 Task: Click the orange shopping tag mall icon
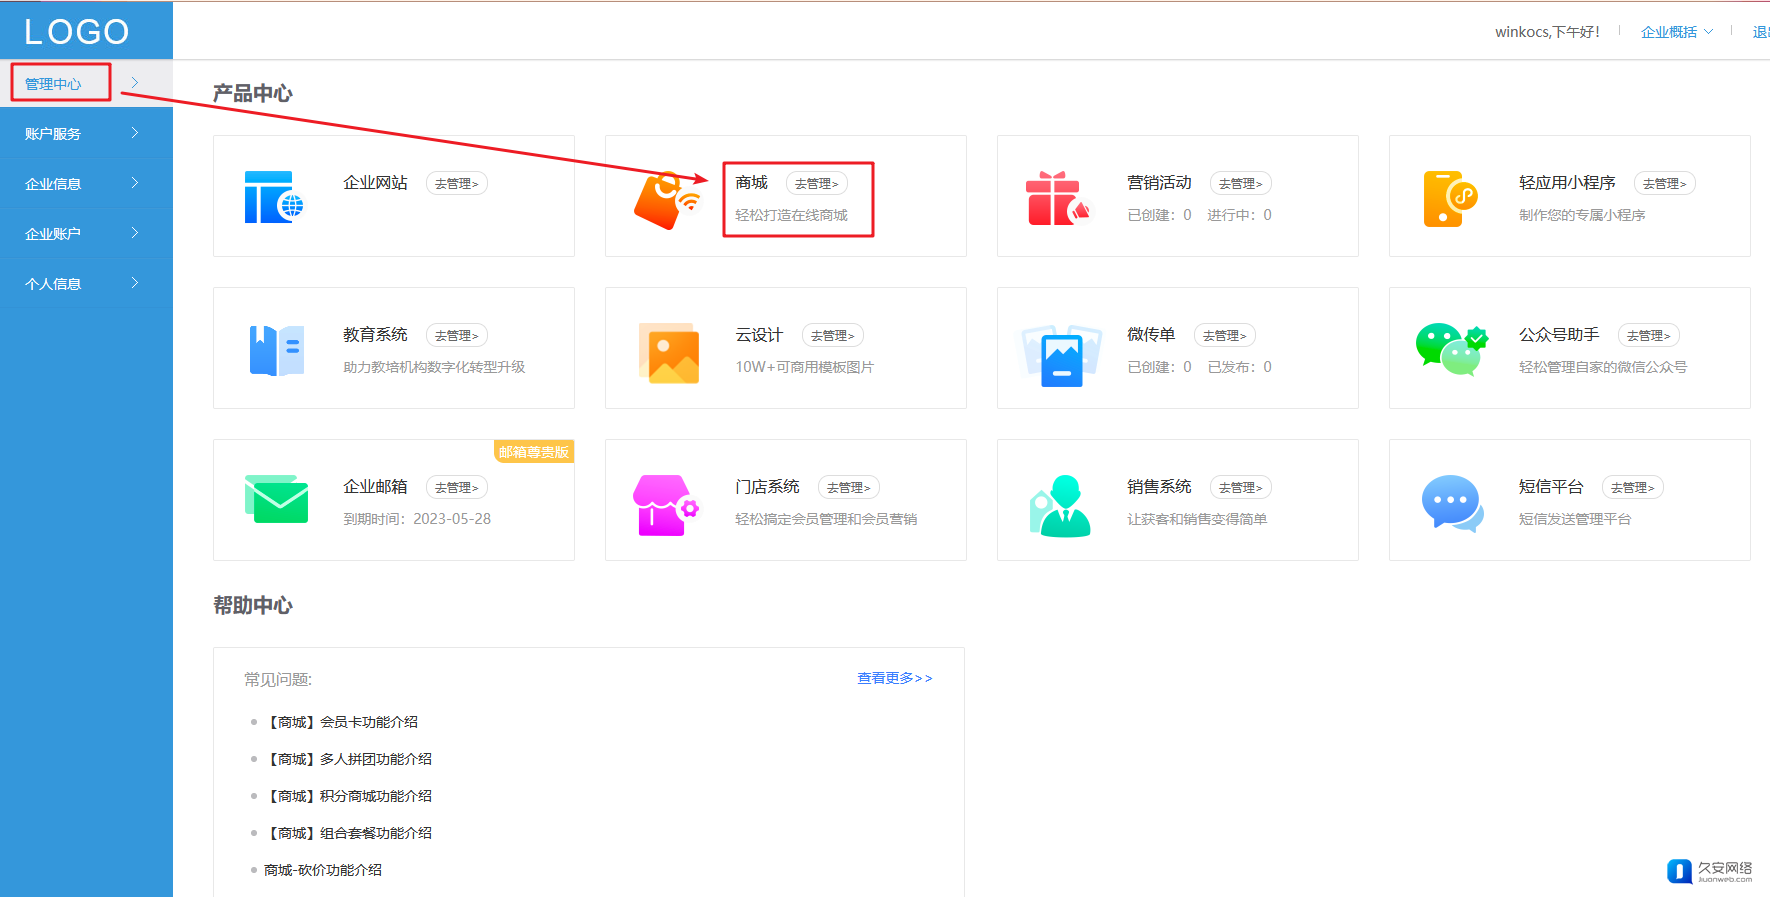tap(666, 200)
